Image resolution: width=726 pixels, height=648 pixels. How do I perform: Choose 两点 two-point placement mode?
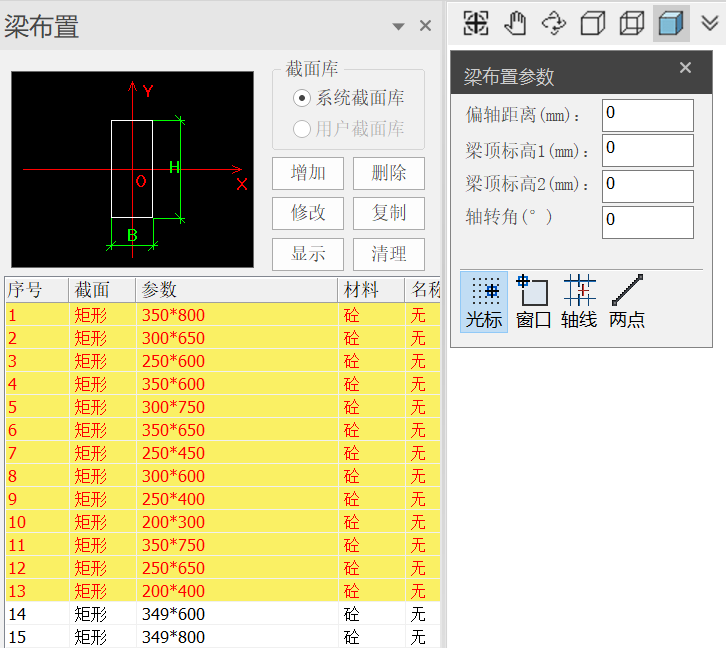point(627,302)
